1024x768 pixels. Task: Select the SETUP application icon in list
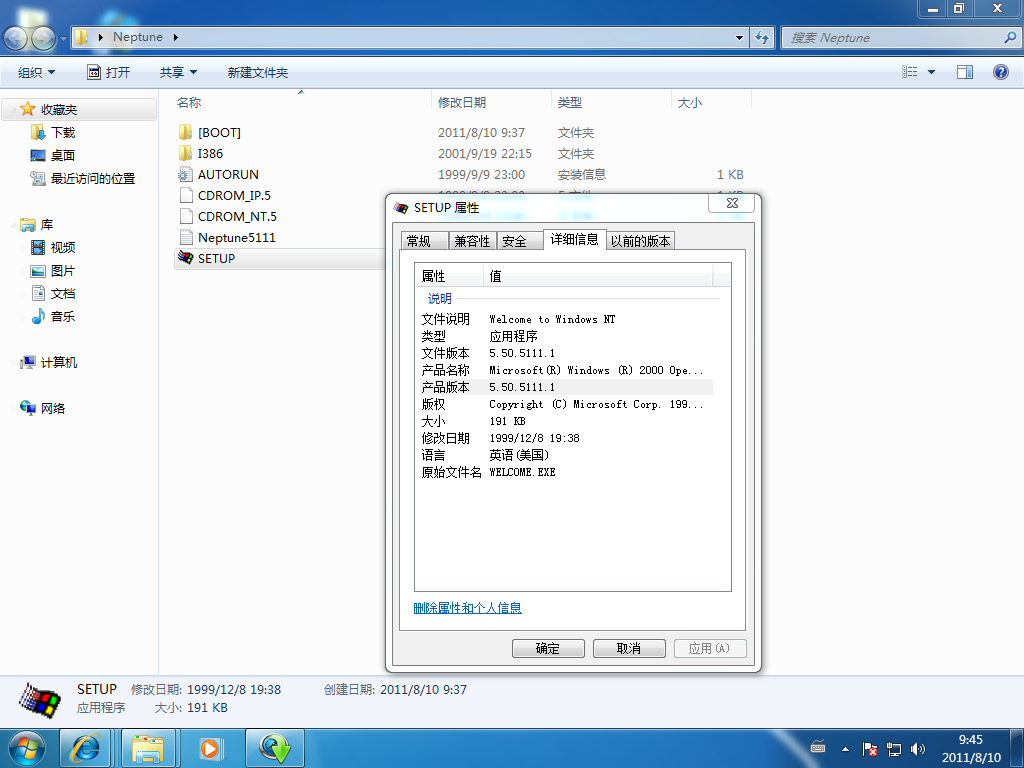coord(185,258)
